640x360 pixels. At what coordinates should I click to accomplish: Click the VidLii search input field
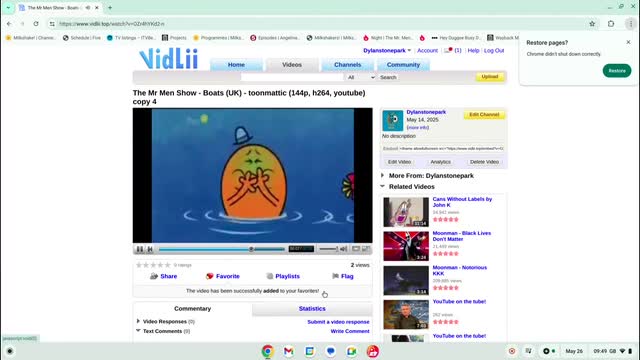292,77
